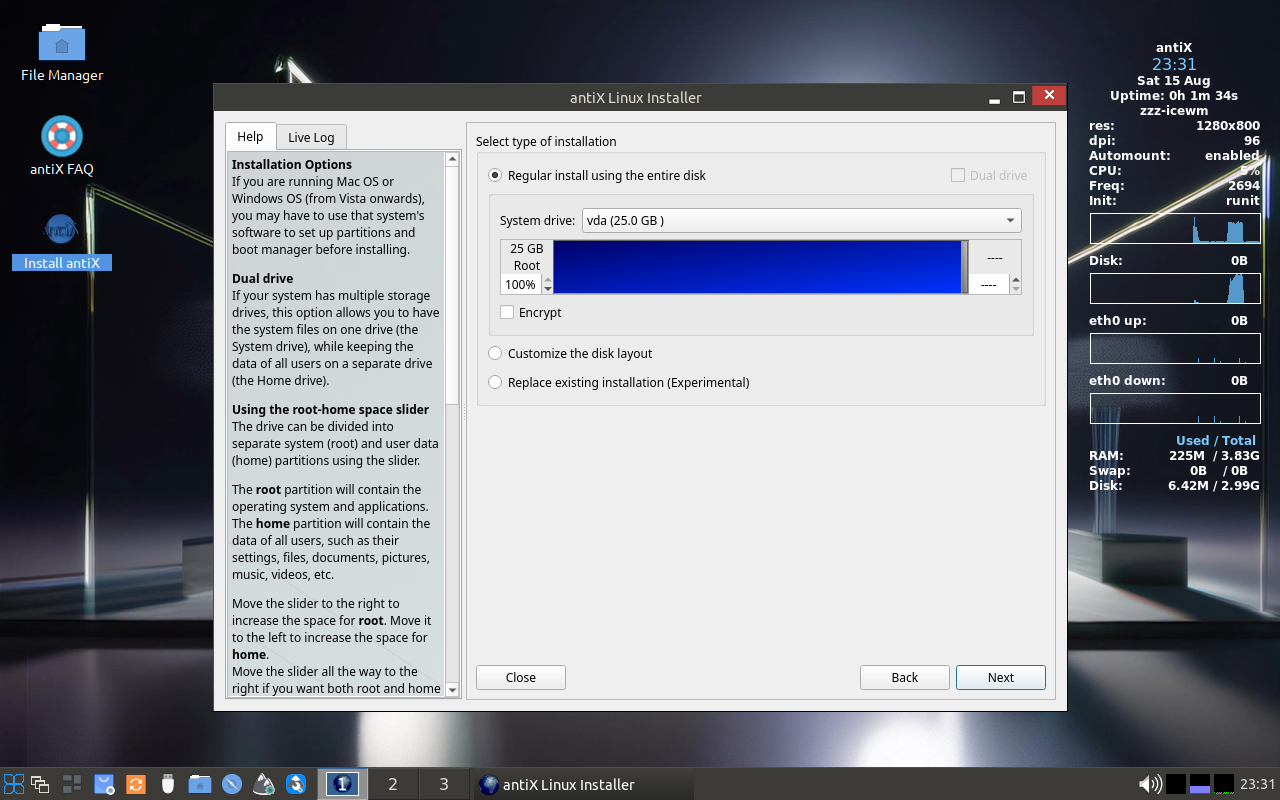
Task: Click the Root percentage input field
Action: point(521,285)
